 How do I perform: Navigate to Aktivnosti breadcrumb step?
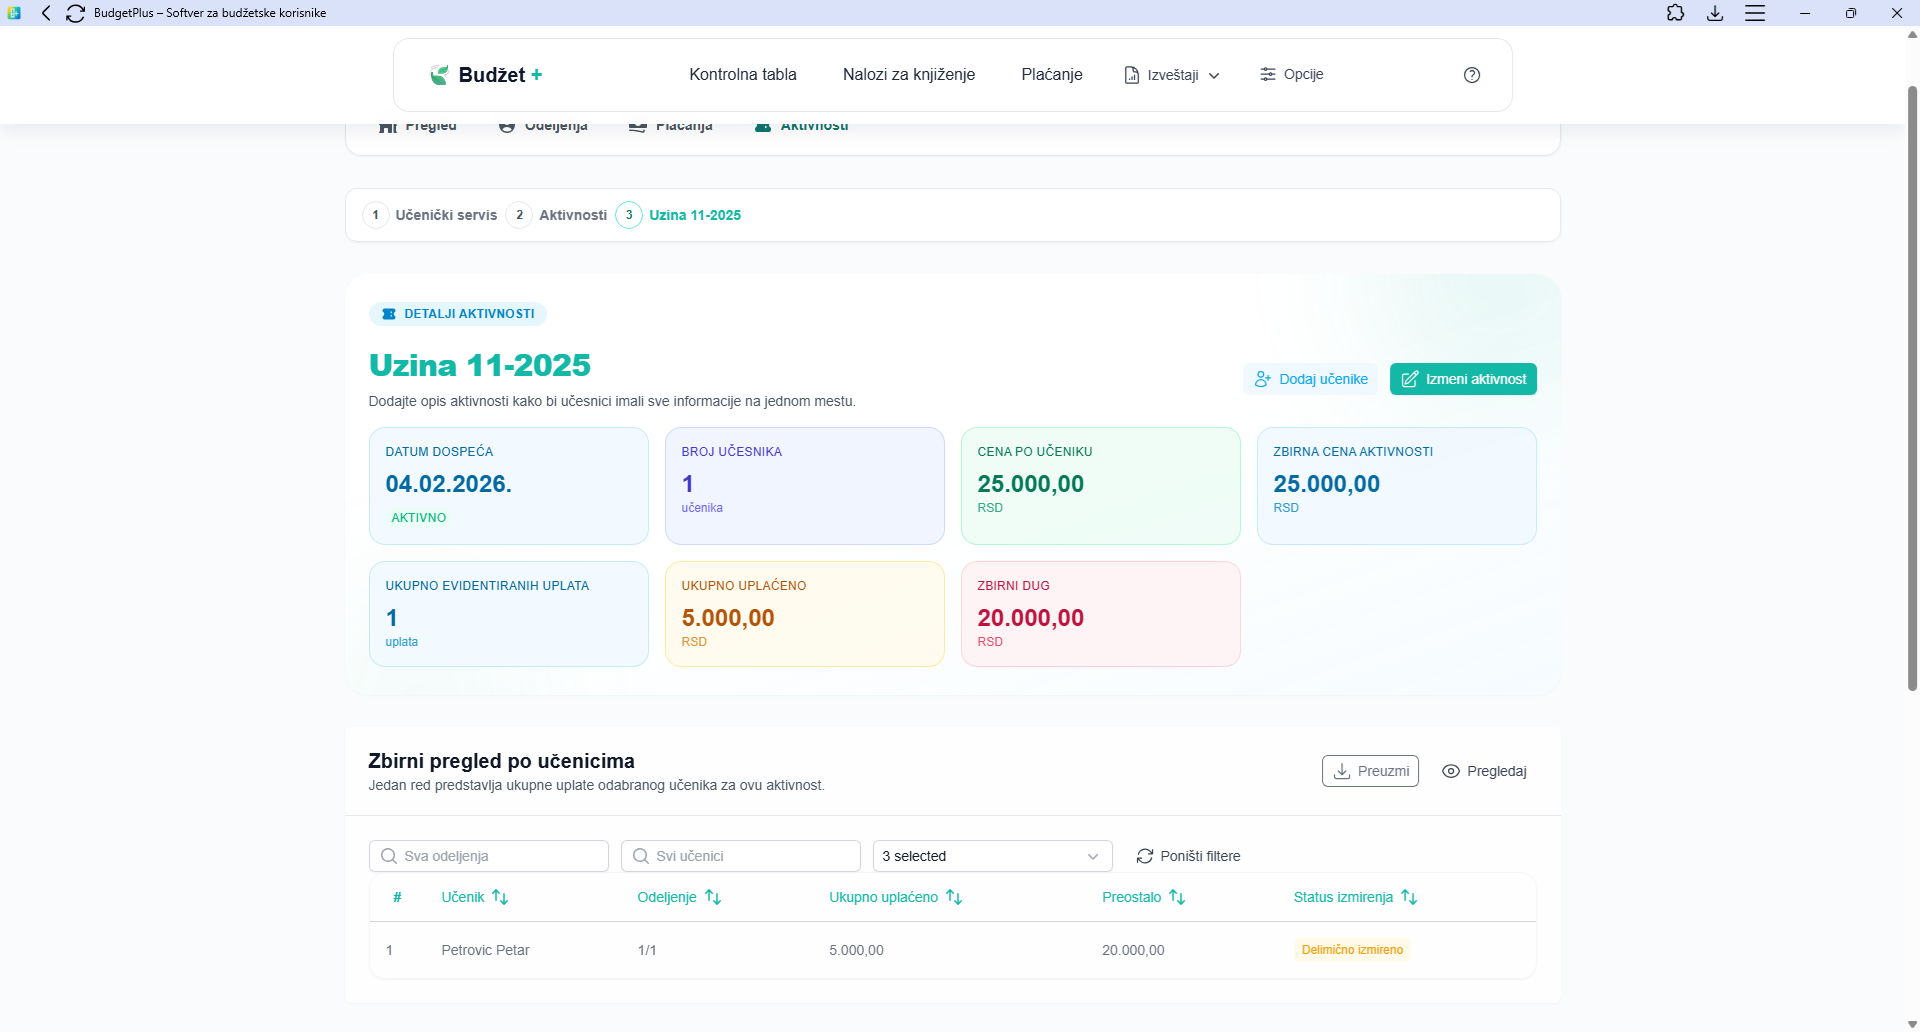[572, 215]
